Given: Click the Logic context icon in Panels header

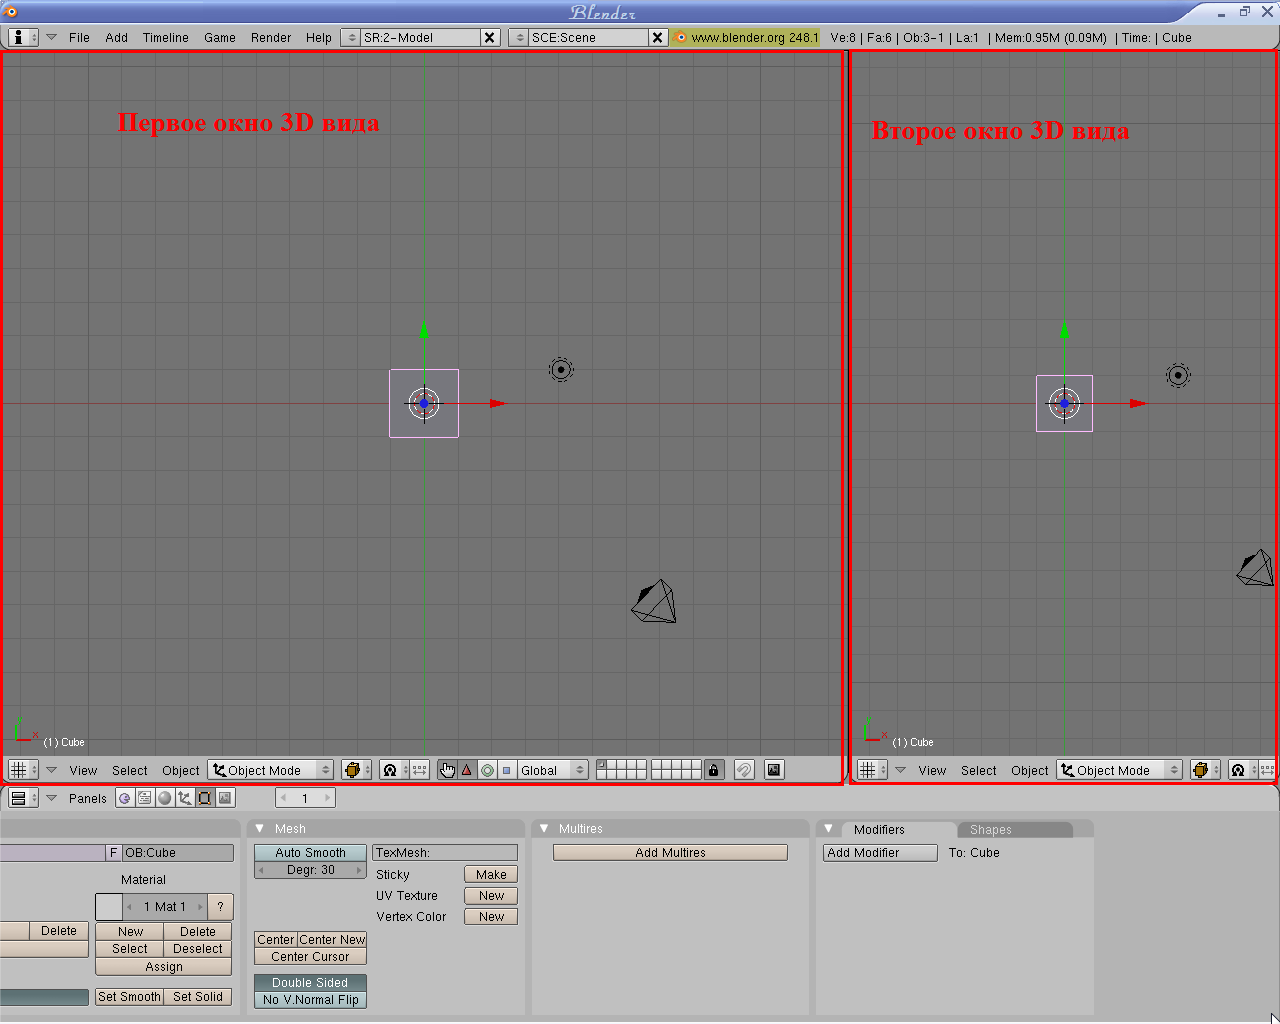Looking at the screenshot, I should [125, 798].
